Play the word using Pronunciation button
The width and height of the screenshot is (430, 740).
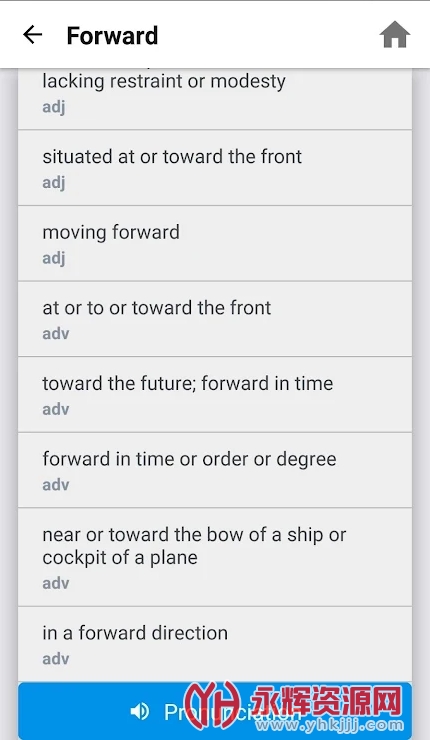coord(215,711)
